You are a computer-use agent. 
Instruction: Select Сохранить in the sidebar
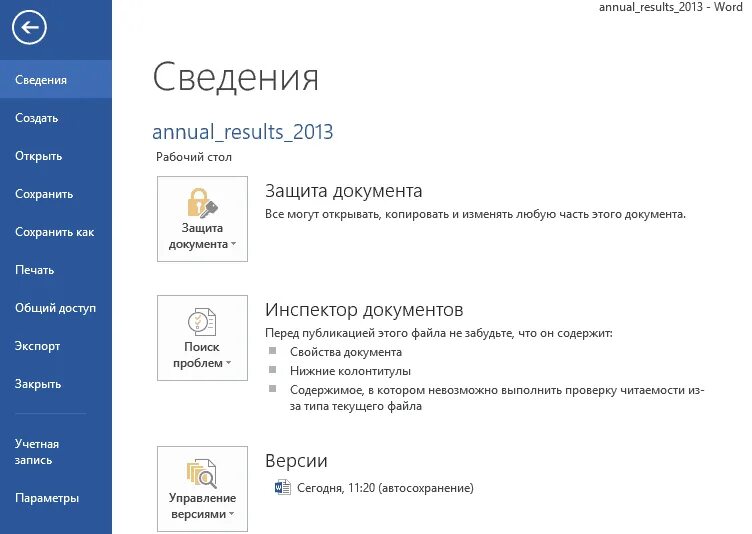coord(56,194)
